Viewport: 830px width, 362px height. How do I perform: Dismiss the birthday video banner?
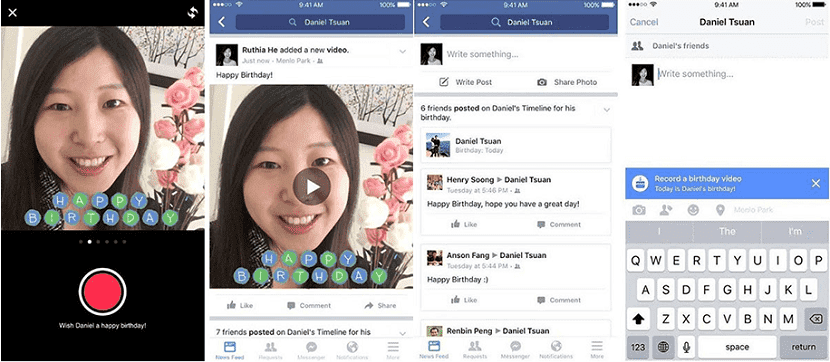click(816, 184)
